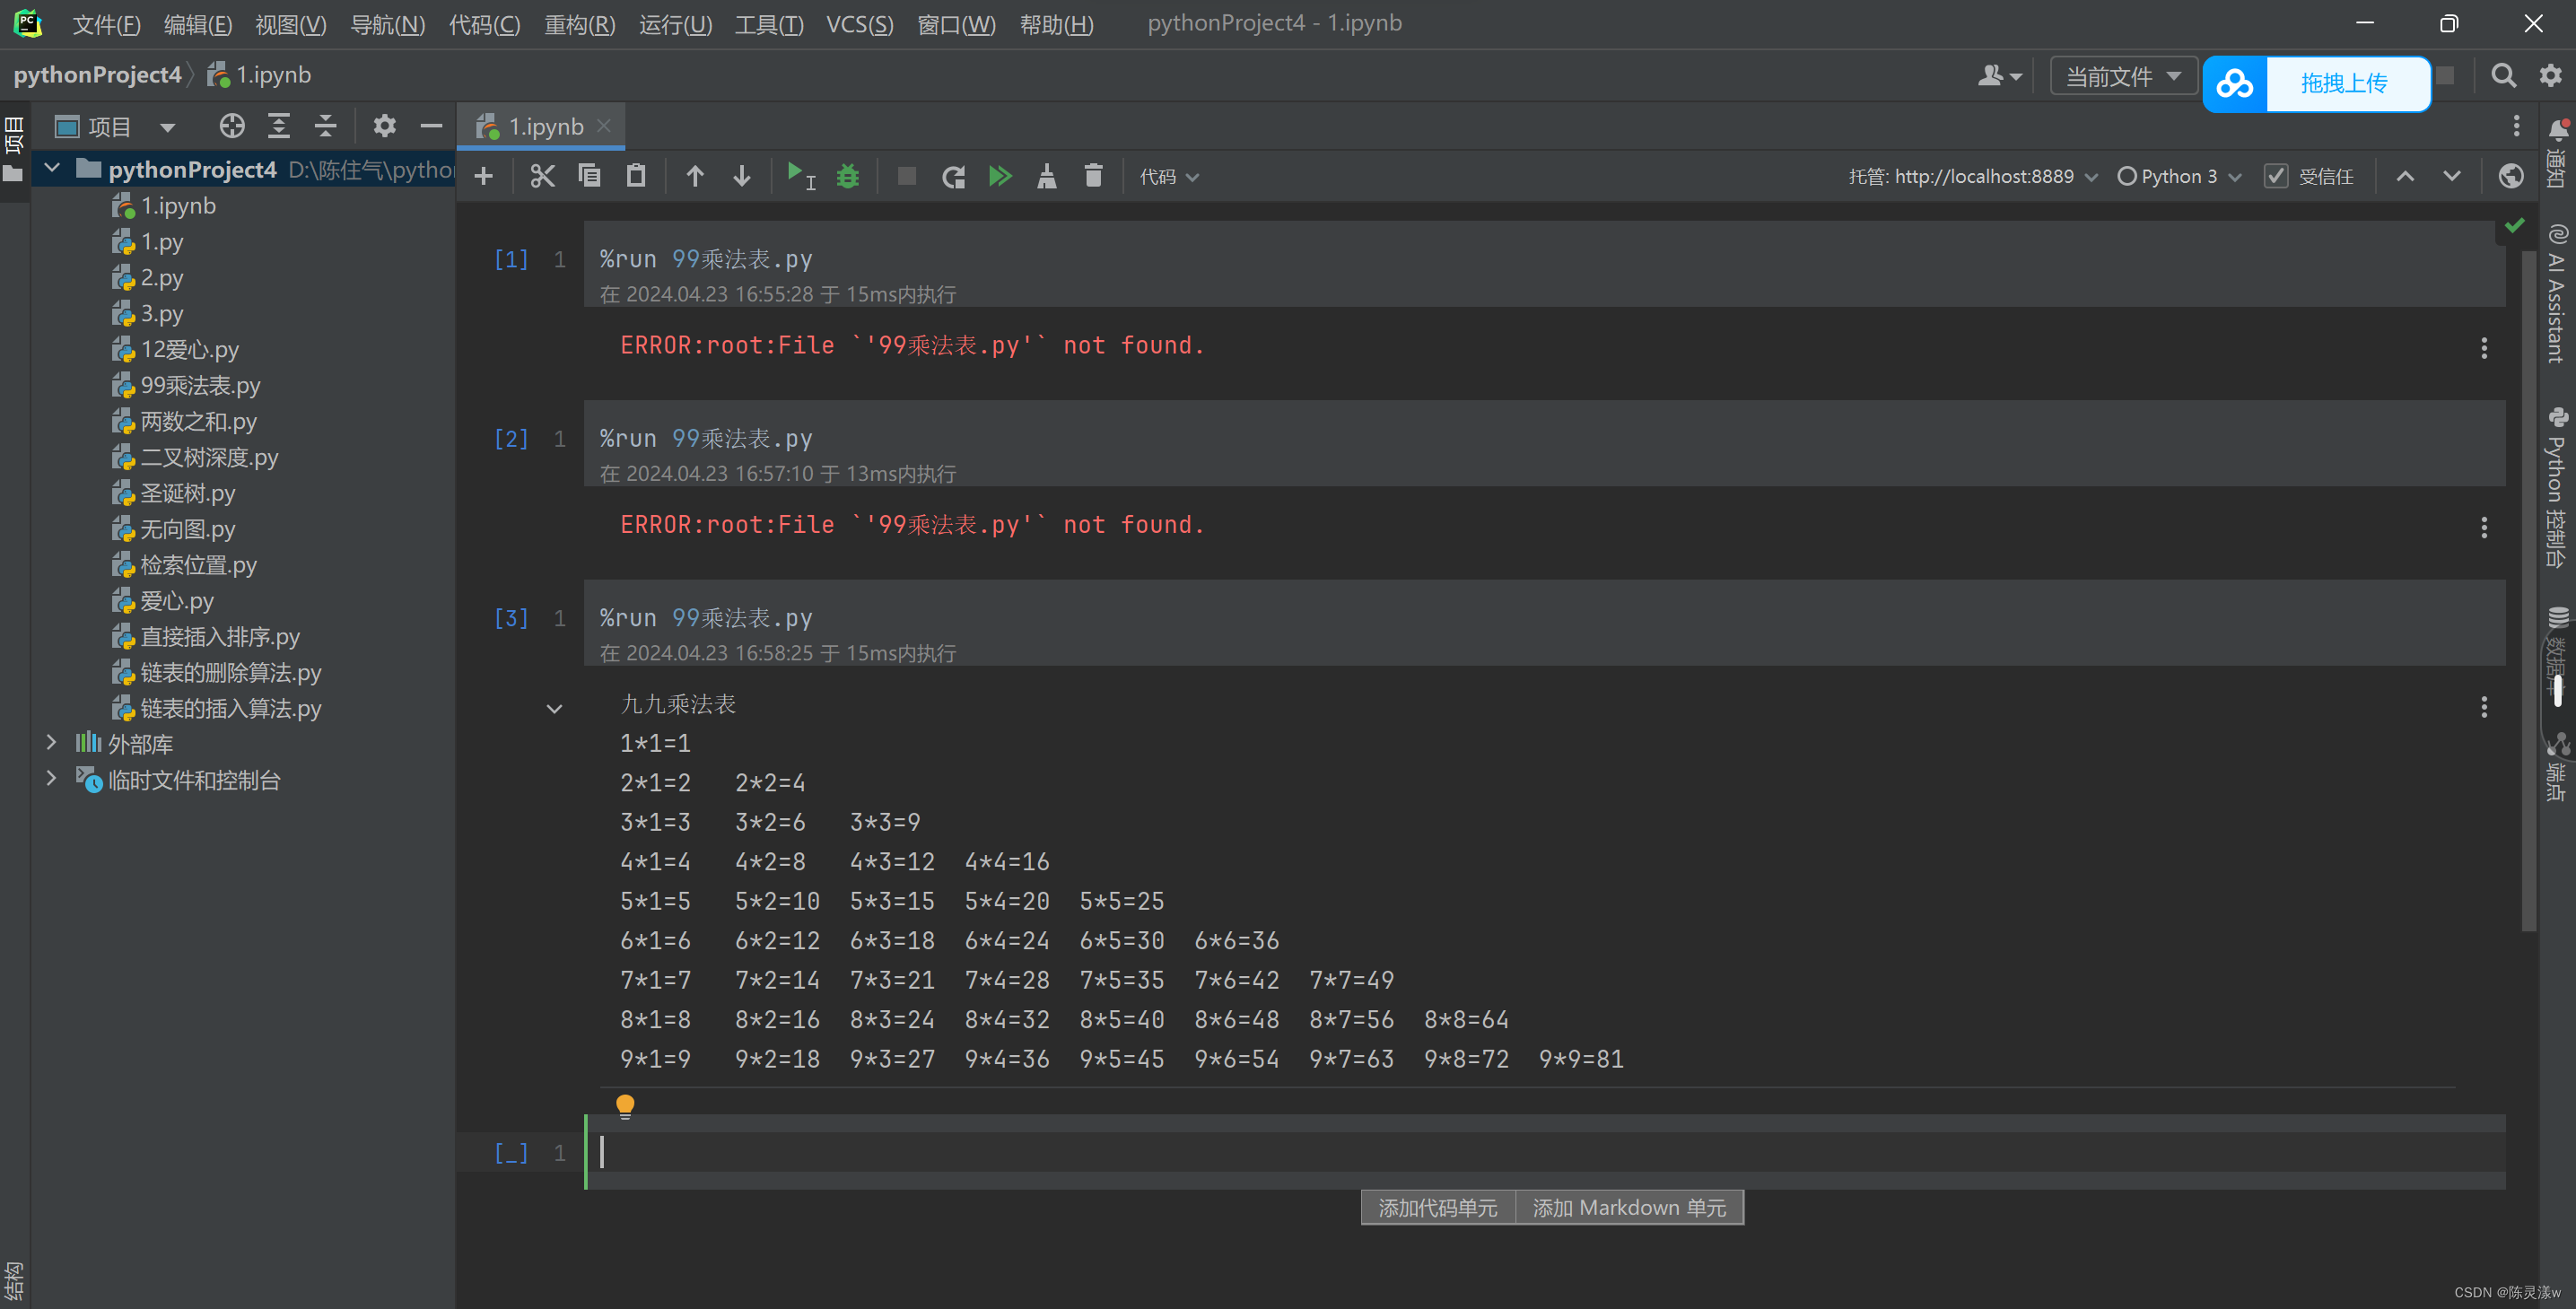Expand the external libraries node
Viewport: 2576px width, 1309px height.
pos(52,743)
